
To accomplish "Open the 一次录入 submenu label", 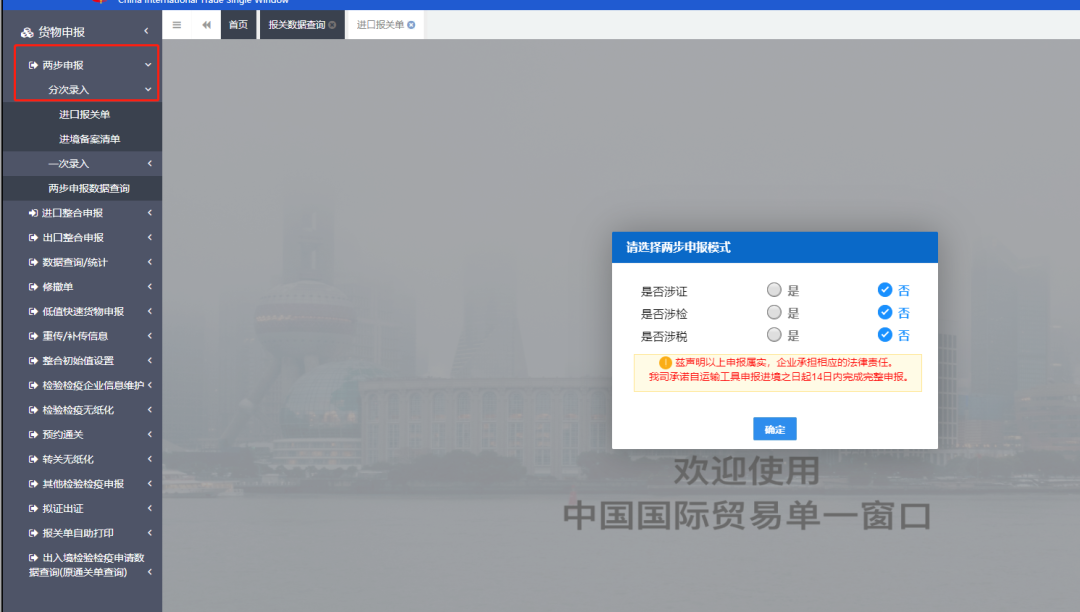I will click(x=68, y=164).
